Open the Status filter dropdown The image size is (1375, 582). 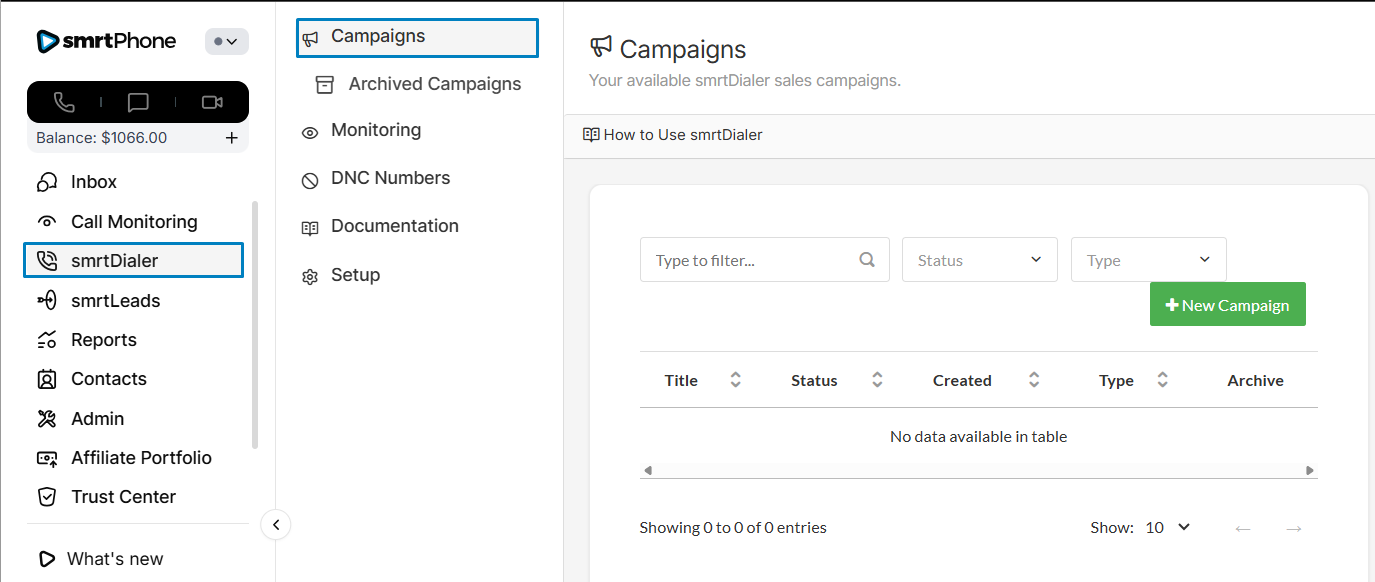(979, 260)
